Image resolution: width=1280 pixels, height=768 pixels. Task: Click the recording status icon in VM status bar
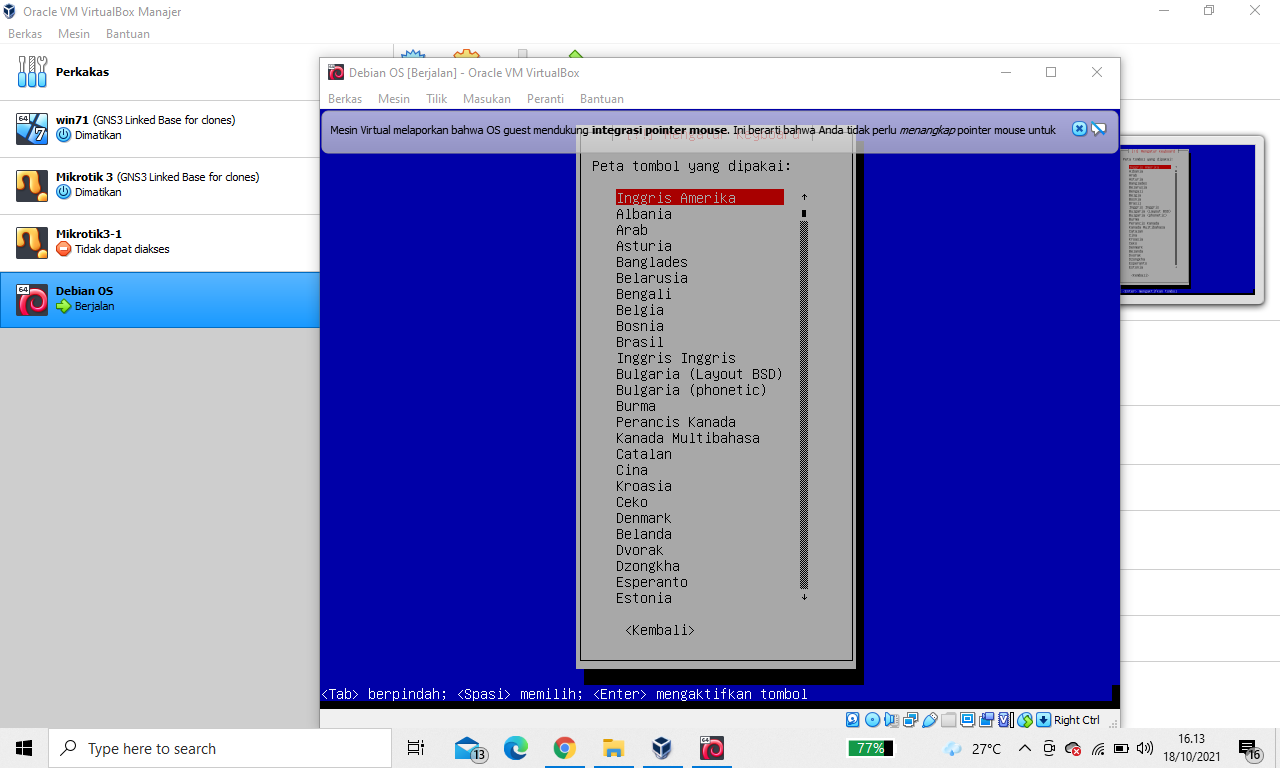[x=987, y=720]
